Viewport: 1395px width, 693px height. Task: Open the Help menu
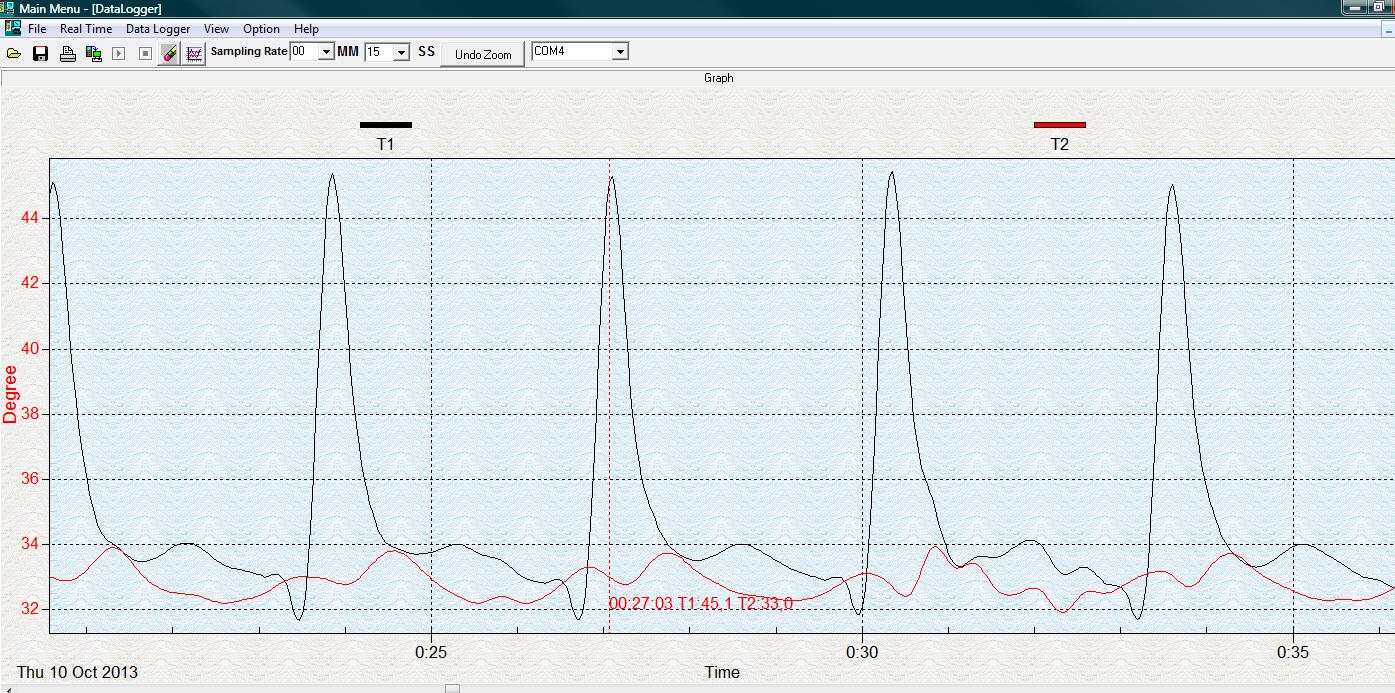point(306,29)
